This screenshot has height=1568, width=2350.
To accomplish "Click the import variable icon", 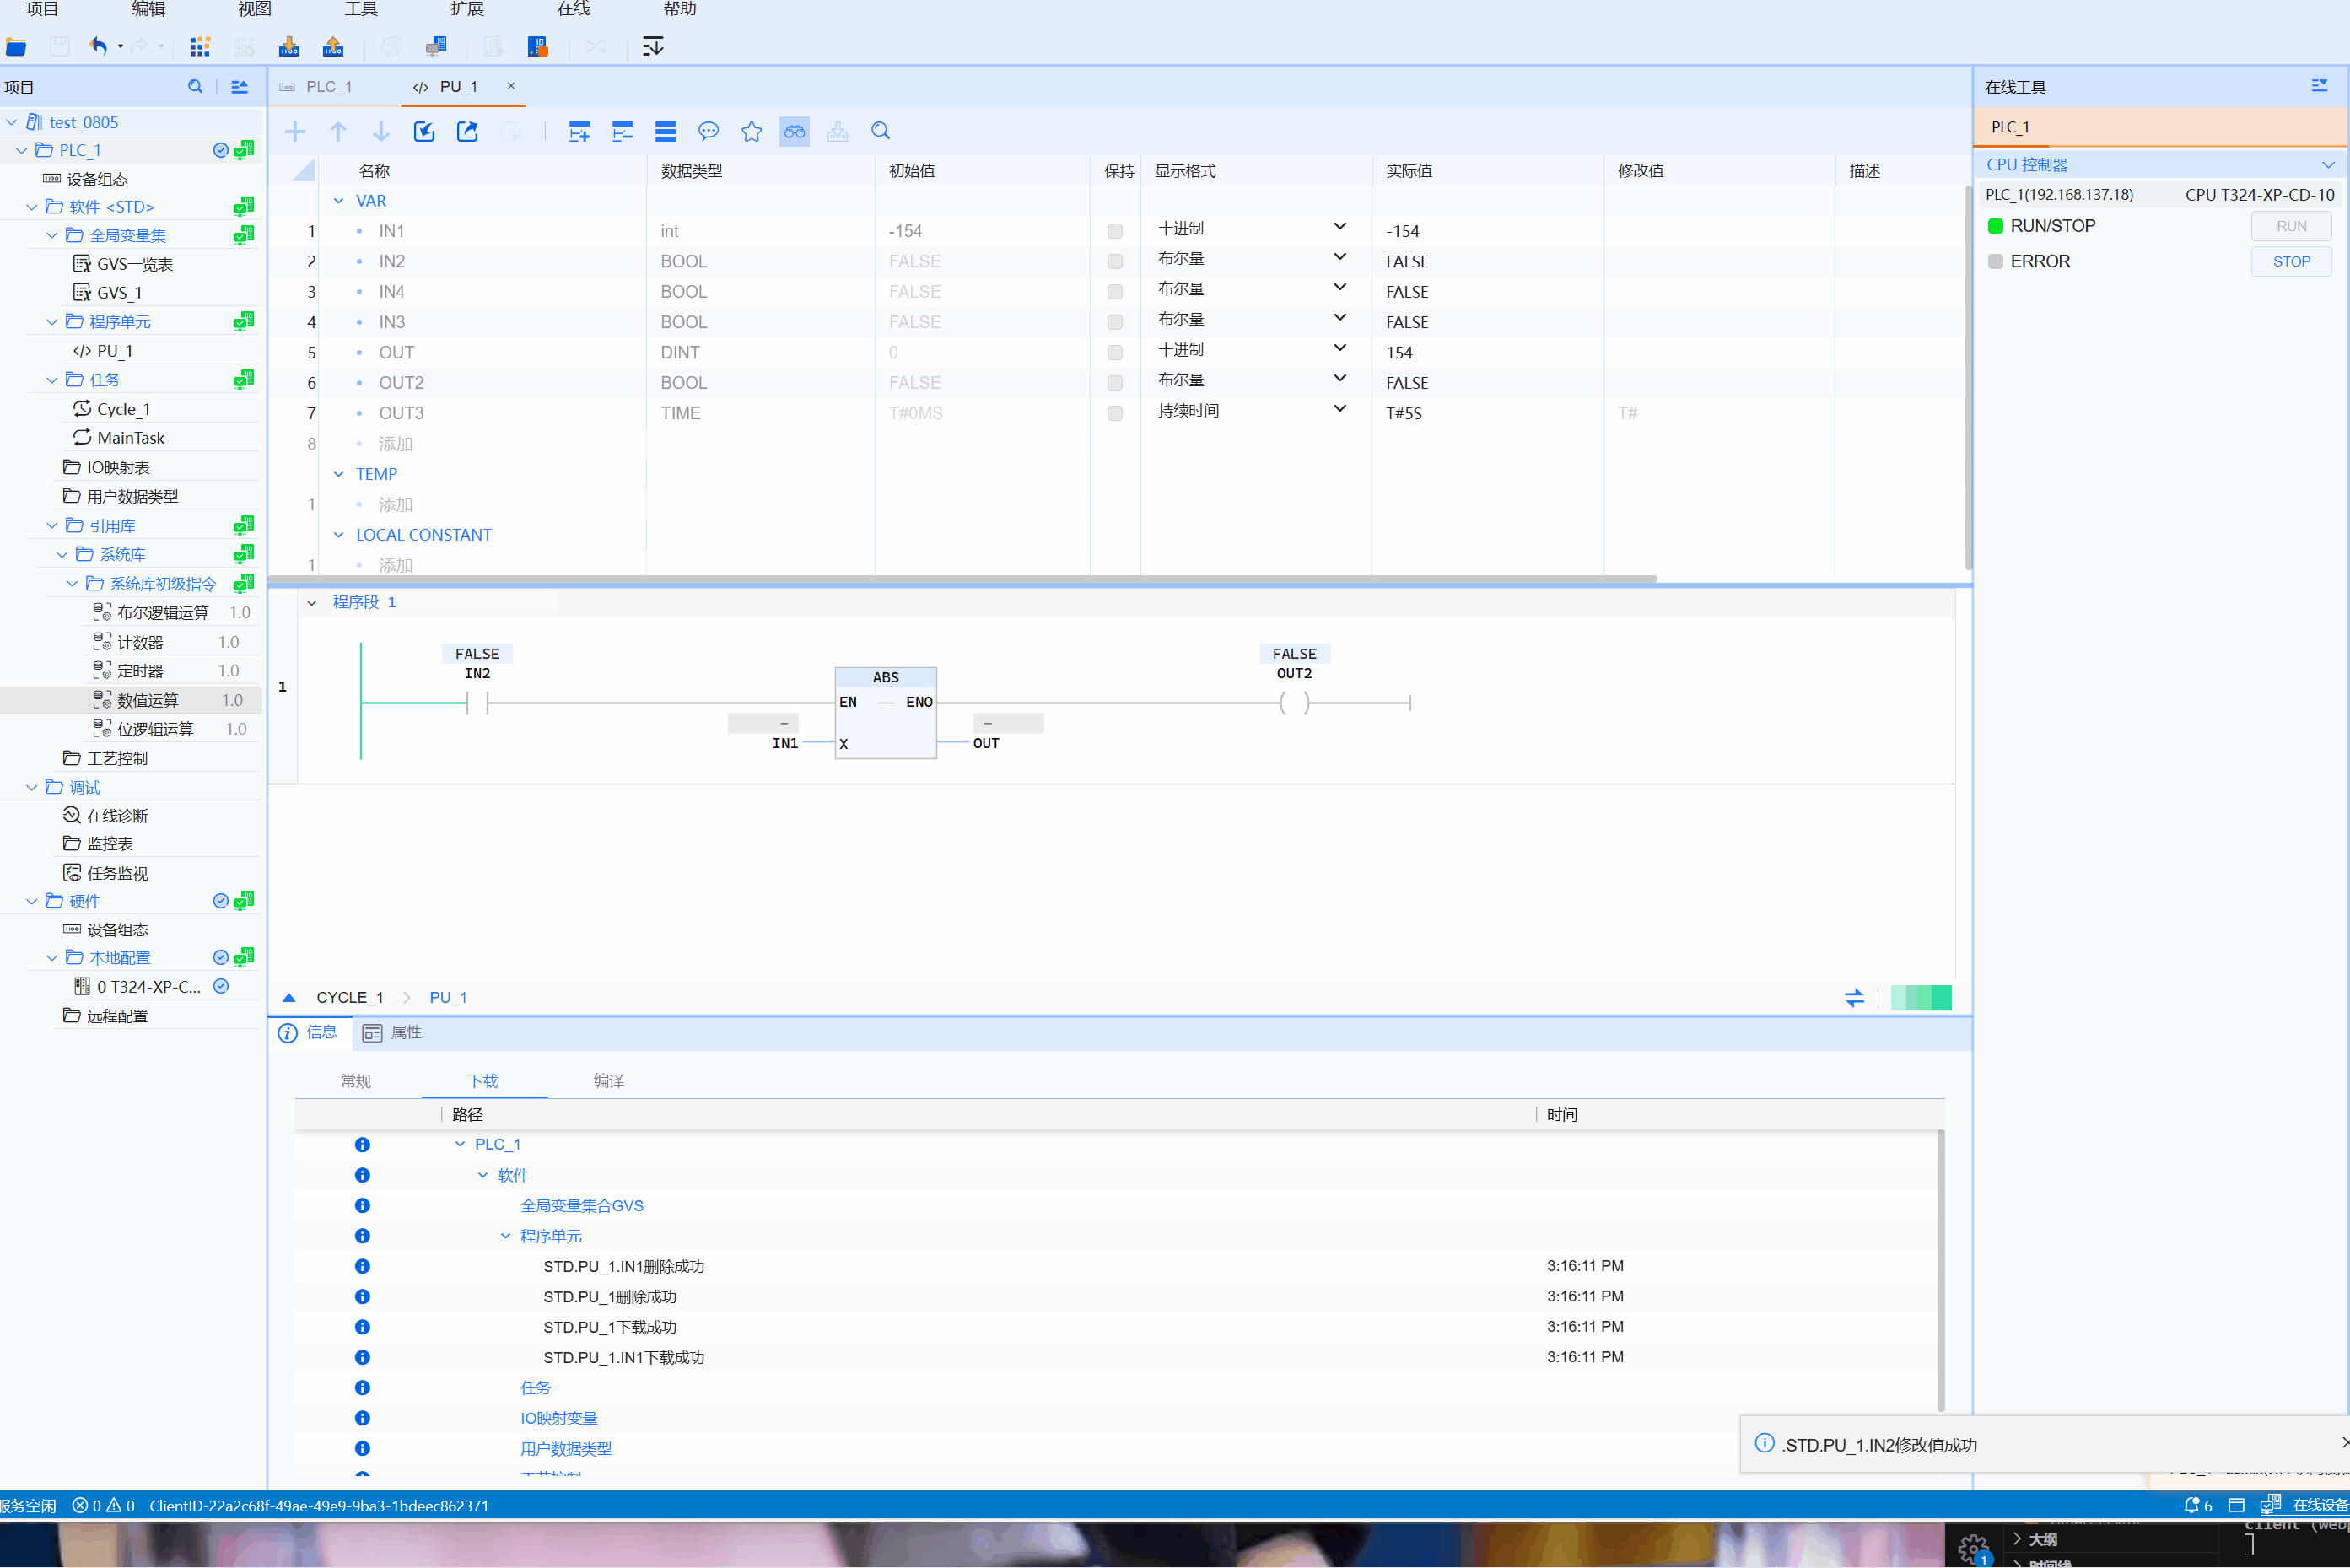I will tap(424, 131).
